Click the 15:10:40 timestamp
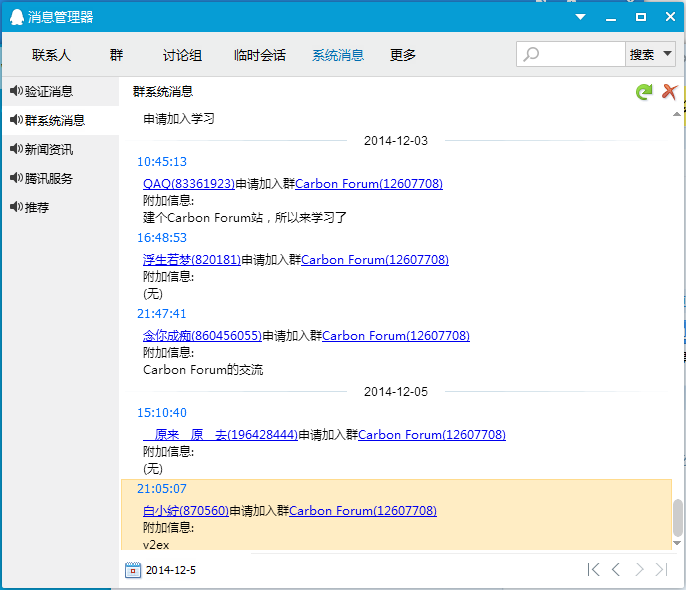Image resolution: width=686 pixels, height=590 pixels. coord(162,413)
